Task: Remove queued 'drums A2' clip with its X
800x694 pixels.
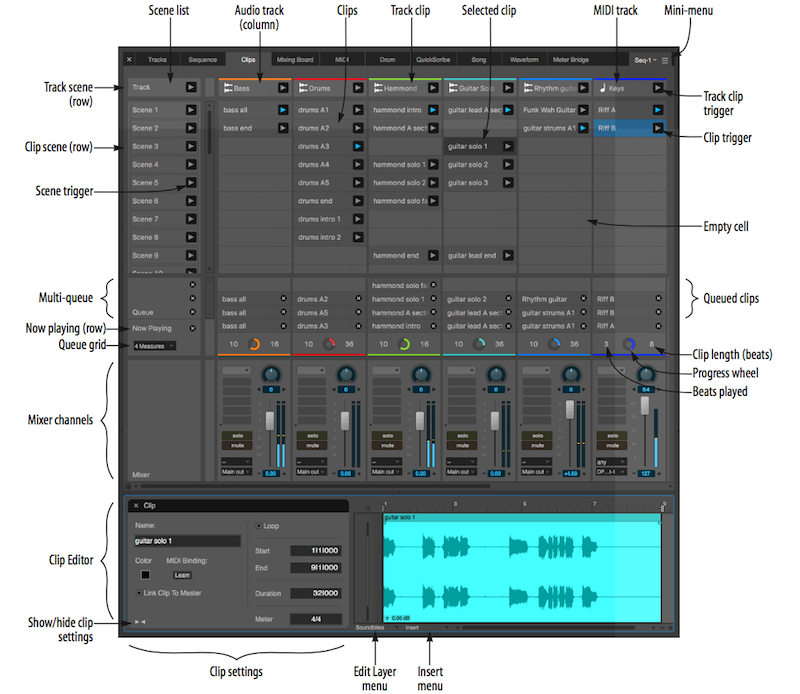Action: click(x=358, y=299)
